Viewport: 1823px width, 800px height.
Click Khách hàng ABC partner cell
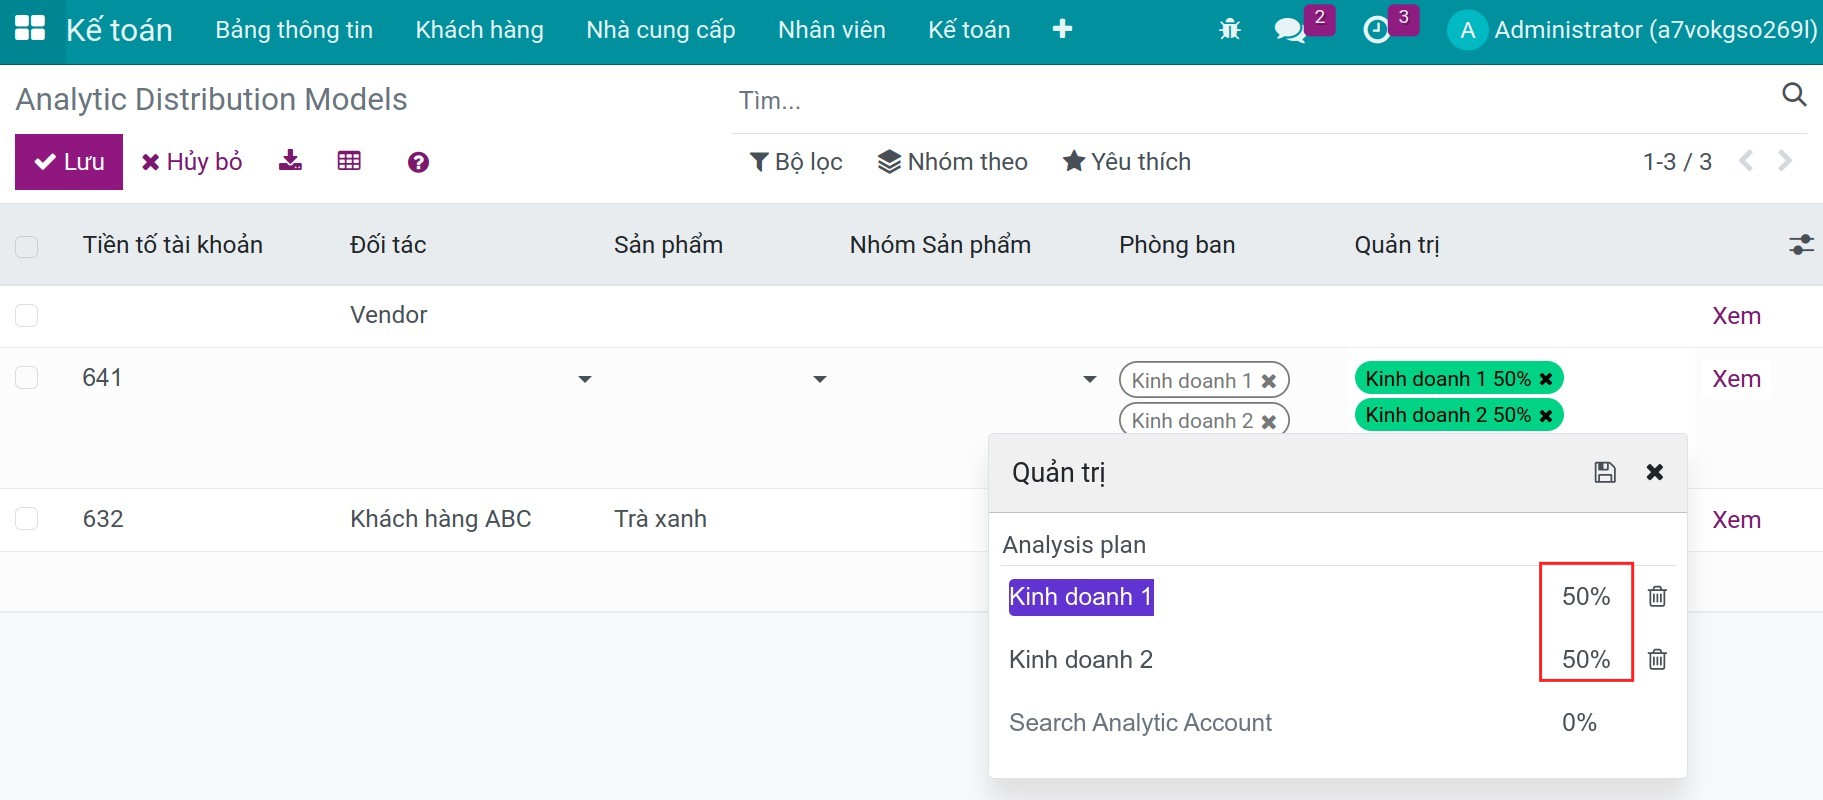point(441,519)
